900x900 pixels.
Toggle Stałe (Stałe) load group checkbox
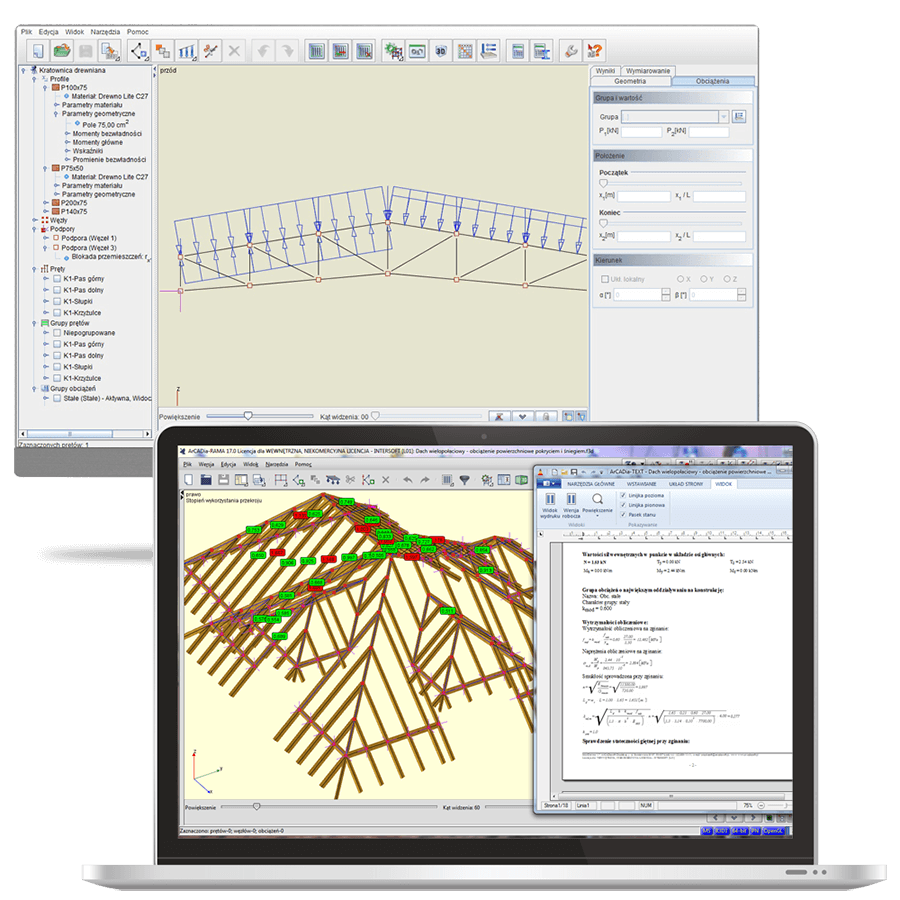click(x=57, y=398)
